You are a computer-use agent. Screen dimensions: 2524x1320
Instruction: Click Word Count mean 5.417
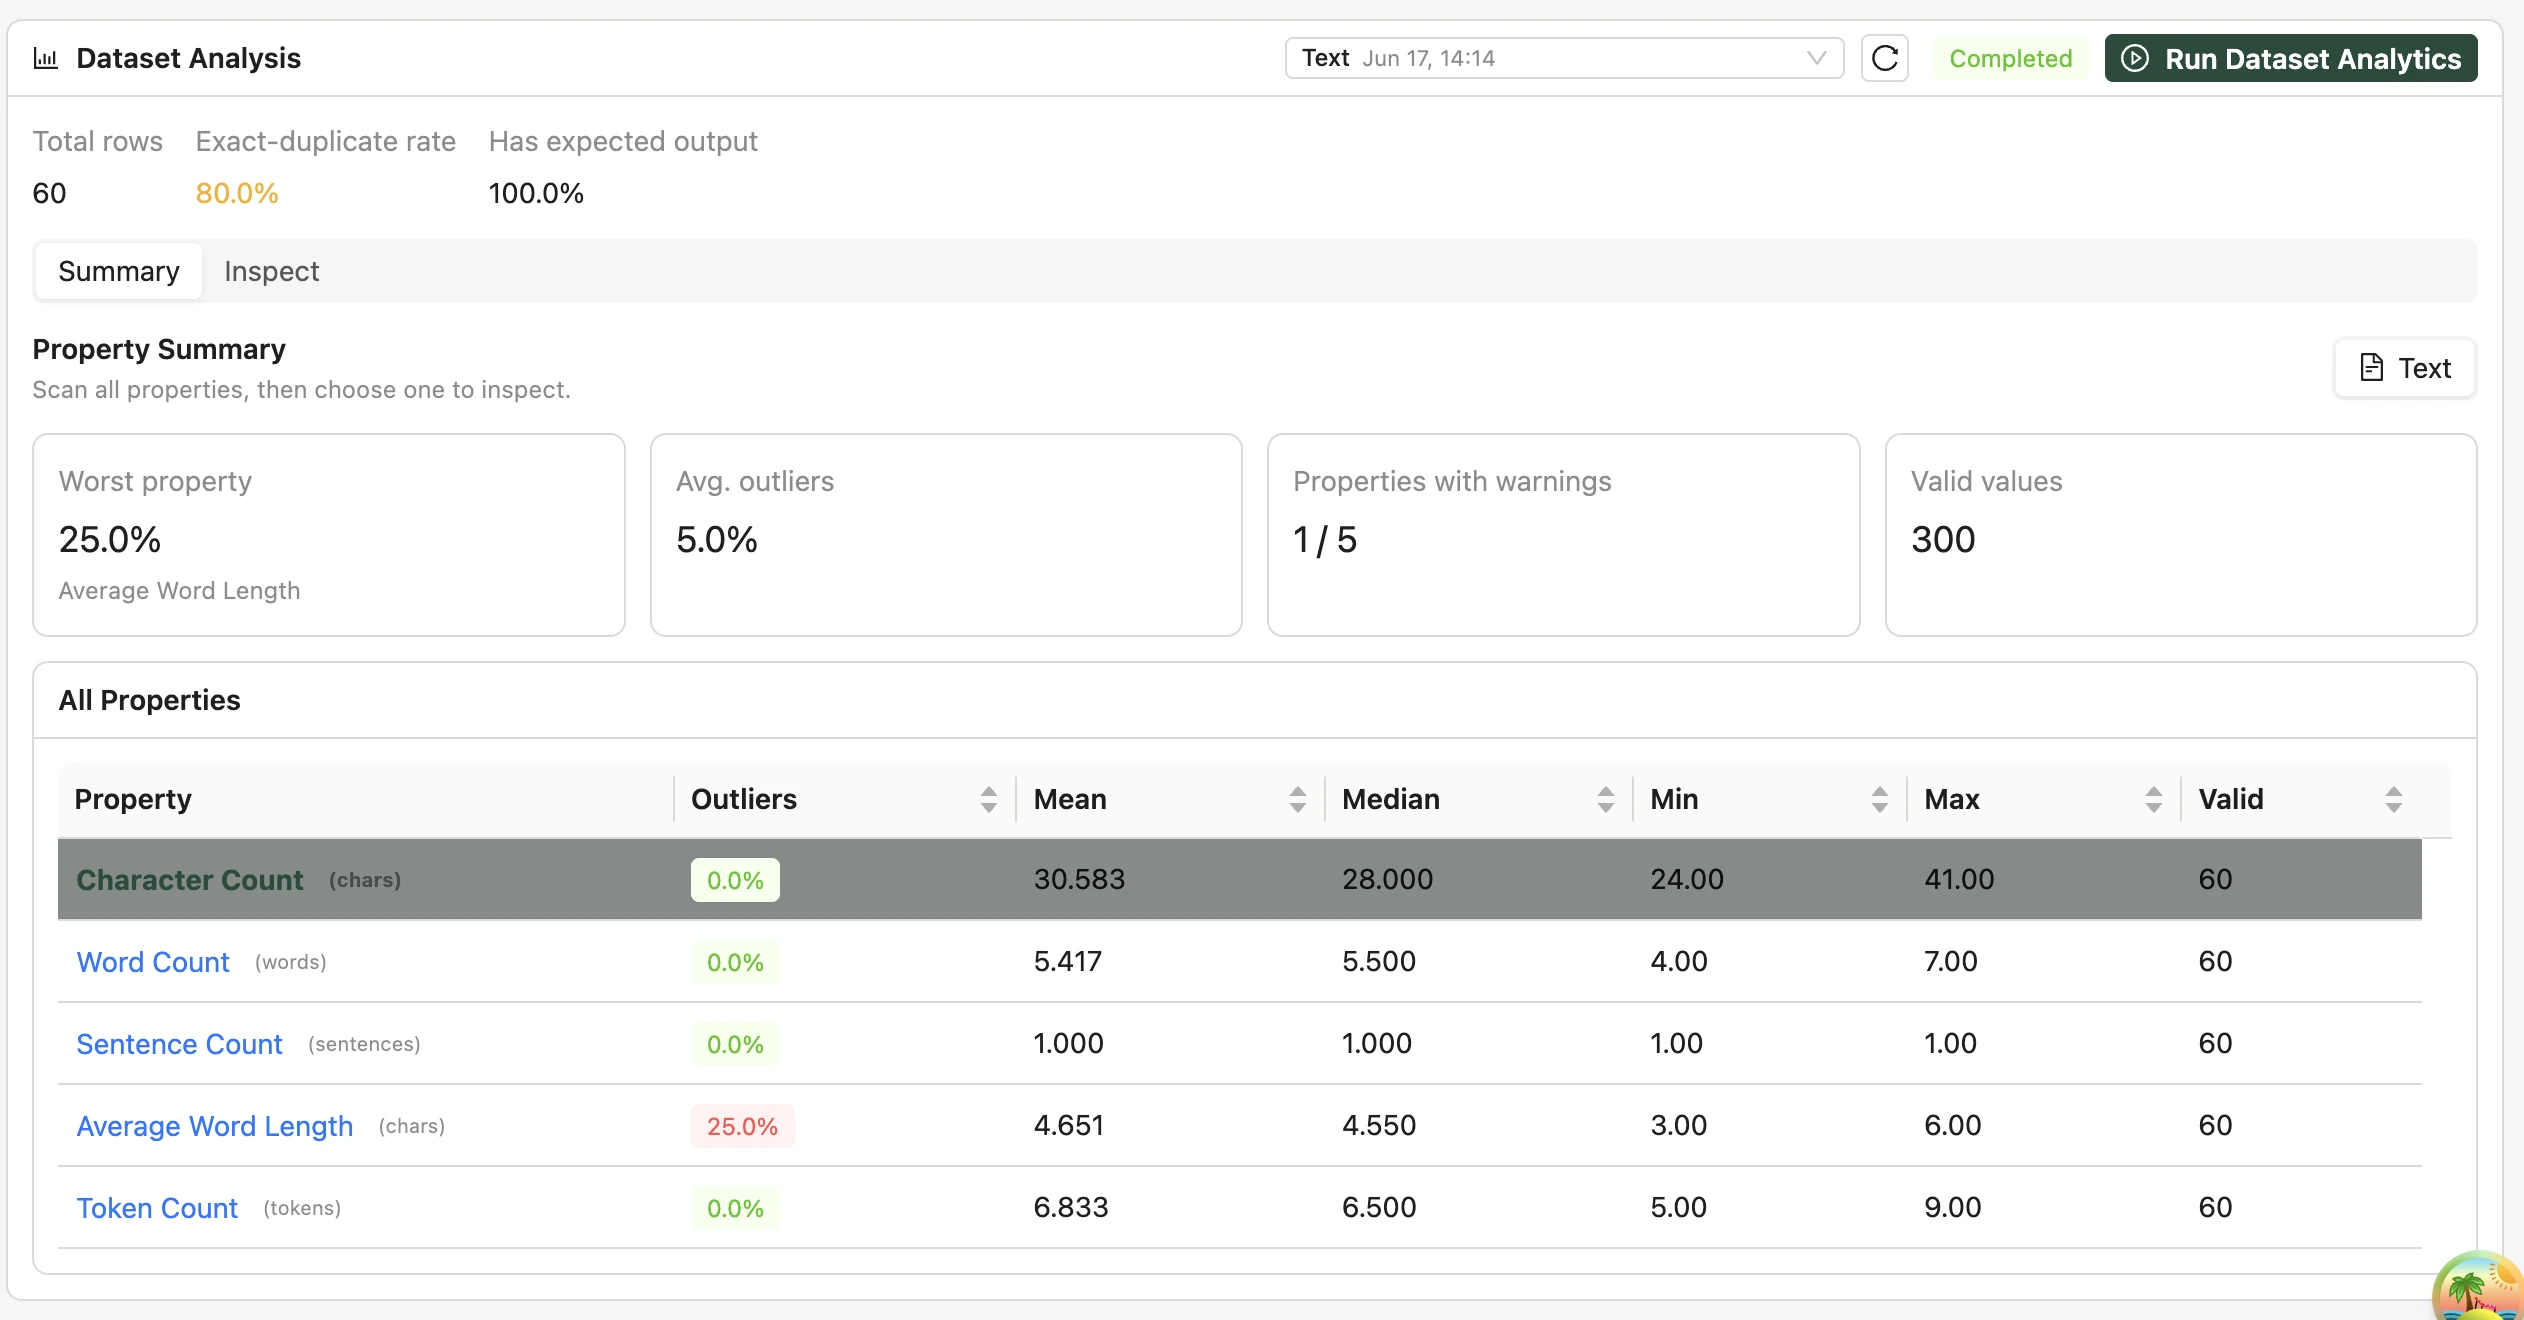[x=1067, y=961]
